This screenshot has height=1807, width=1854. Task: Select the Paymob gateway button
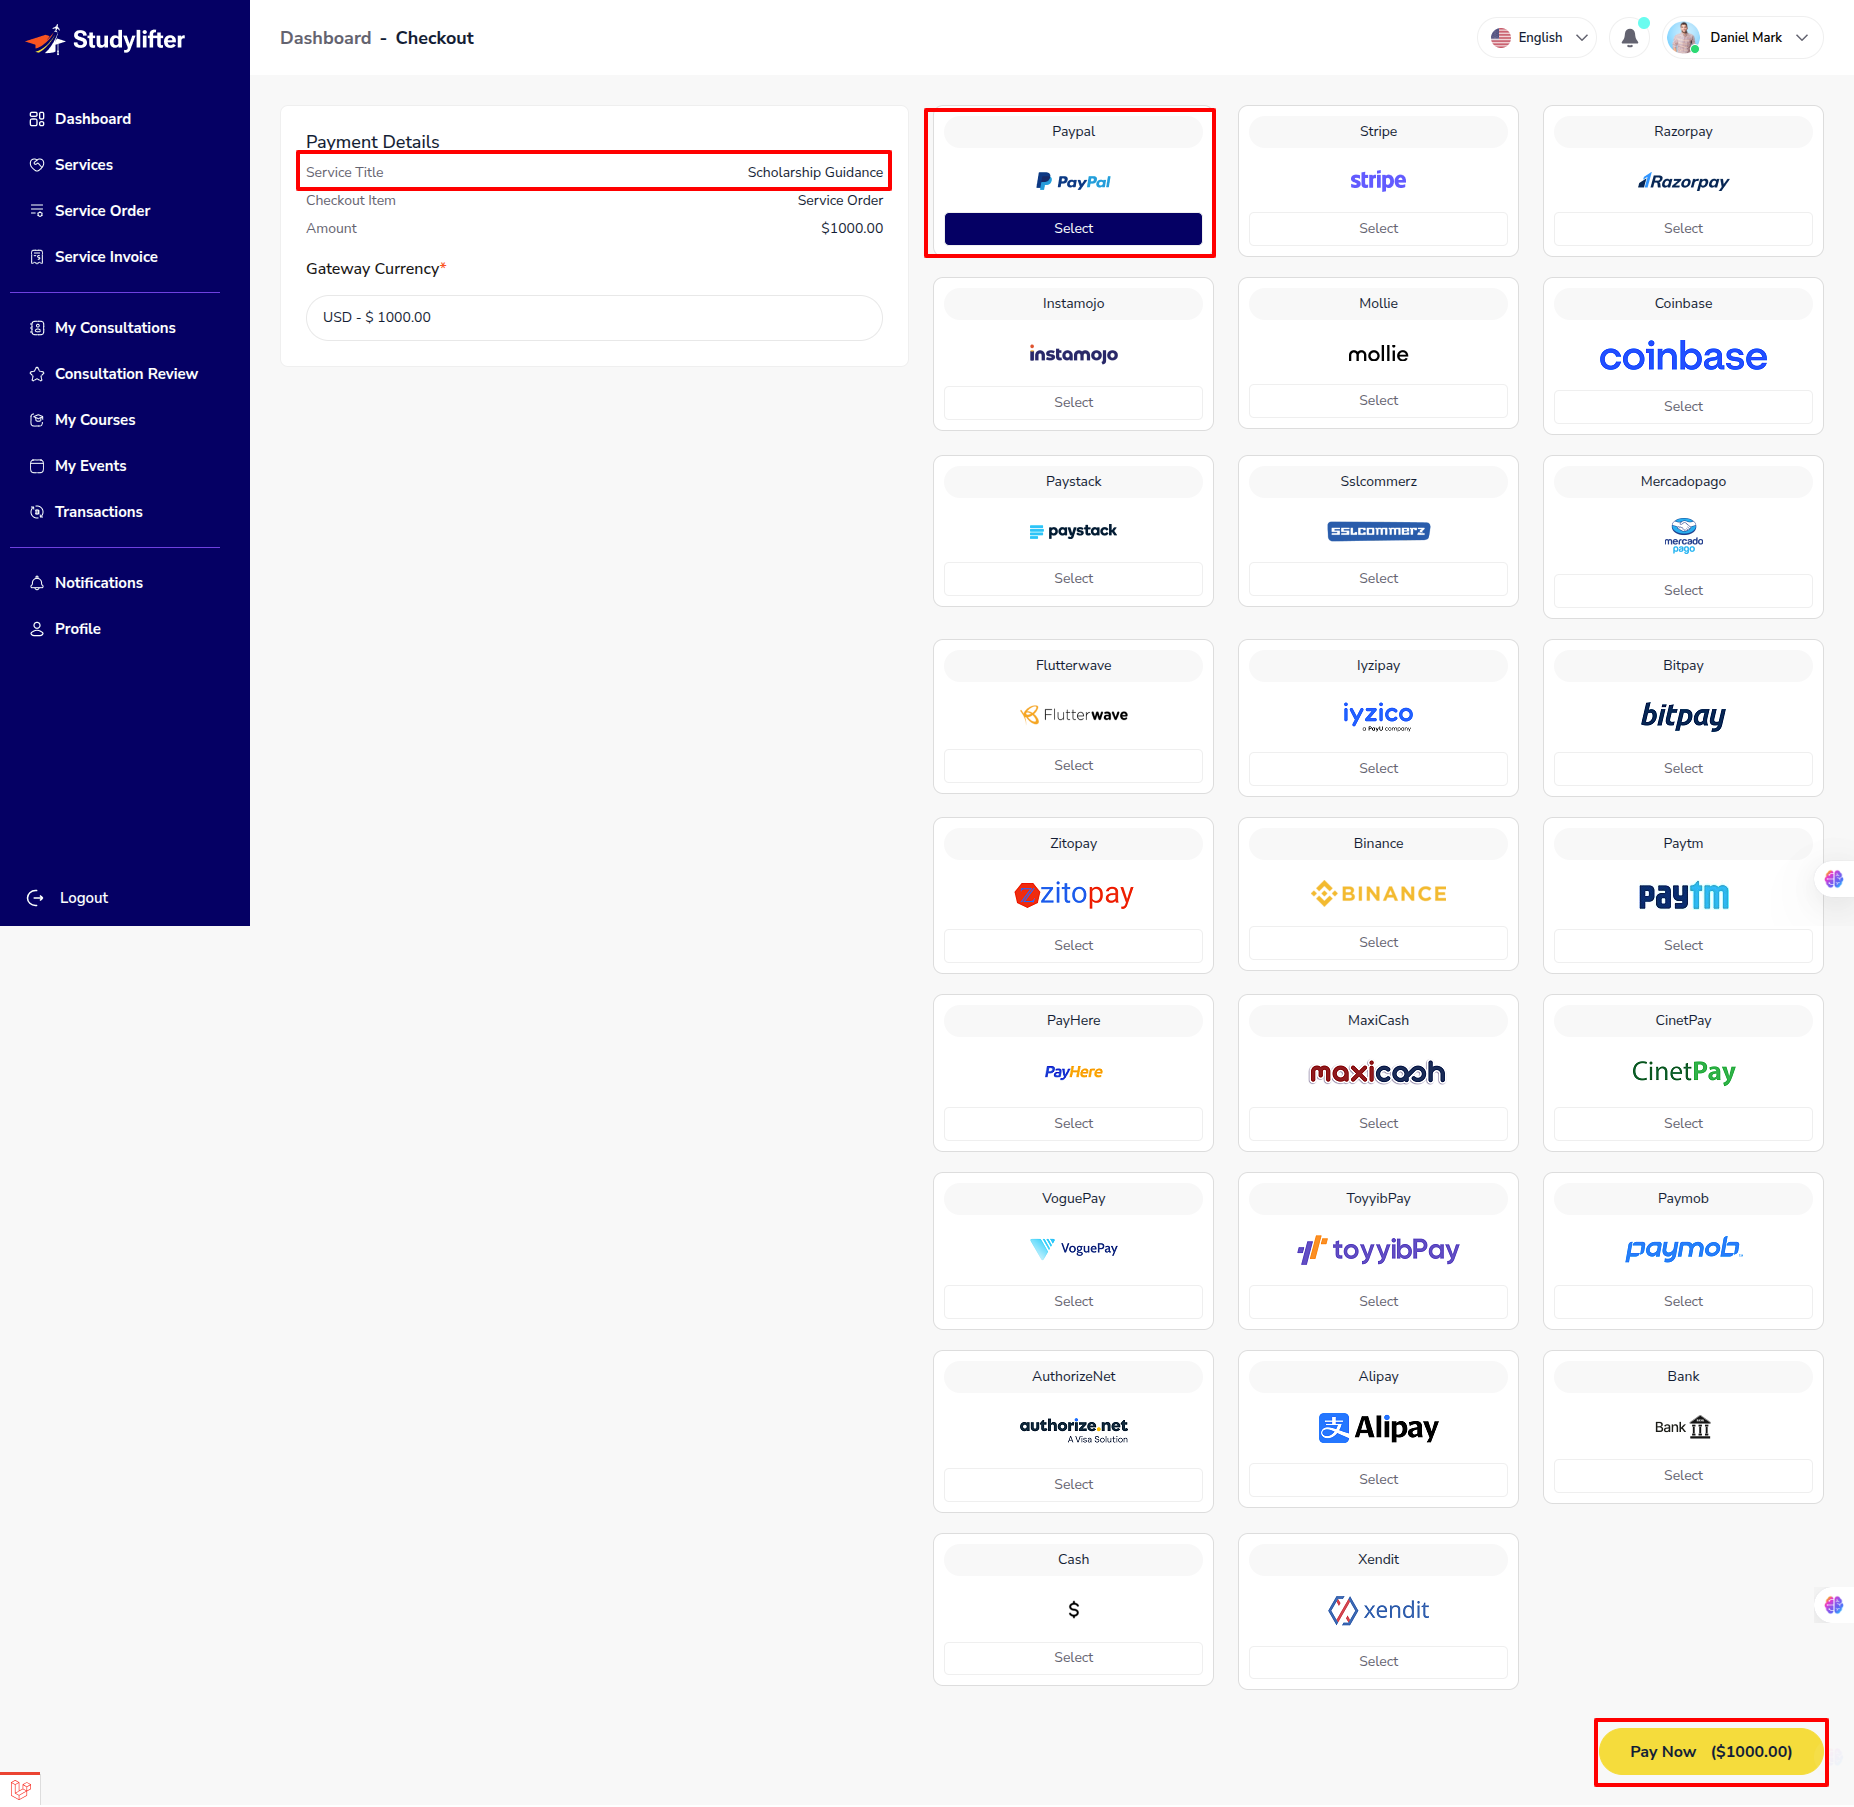1683,1302
